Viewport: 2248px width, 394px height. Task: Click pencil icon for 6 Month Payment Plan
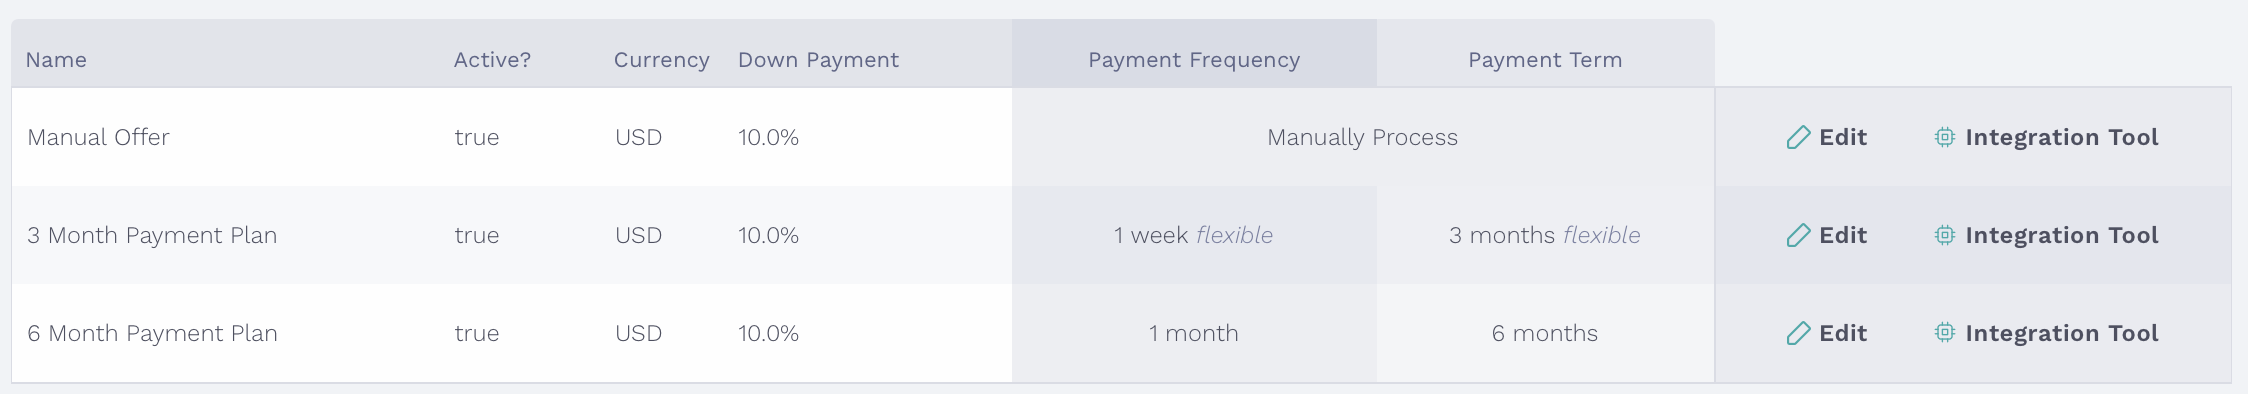point(1798,333)
